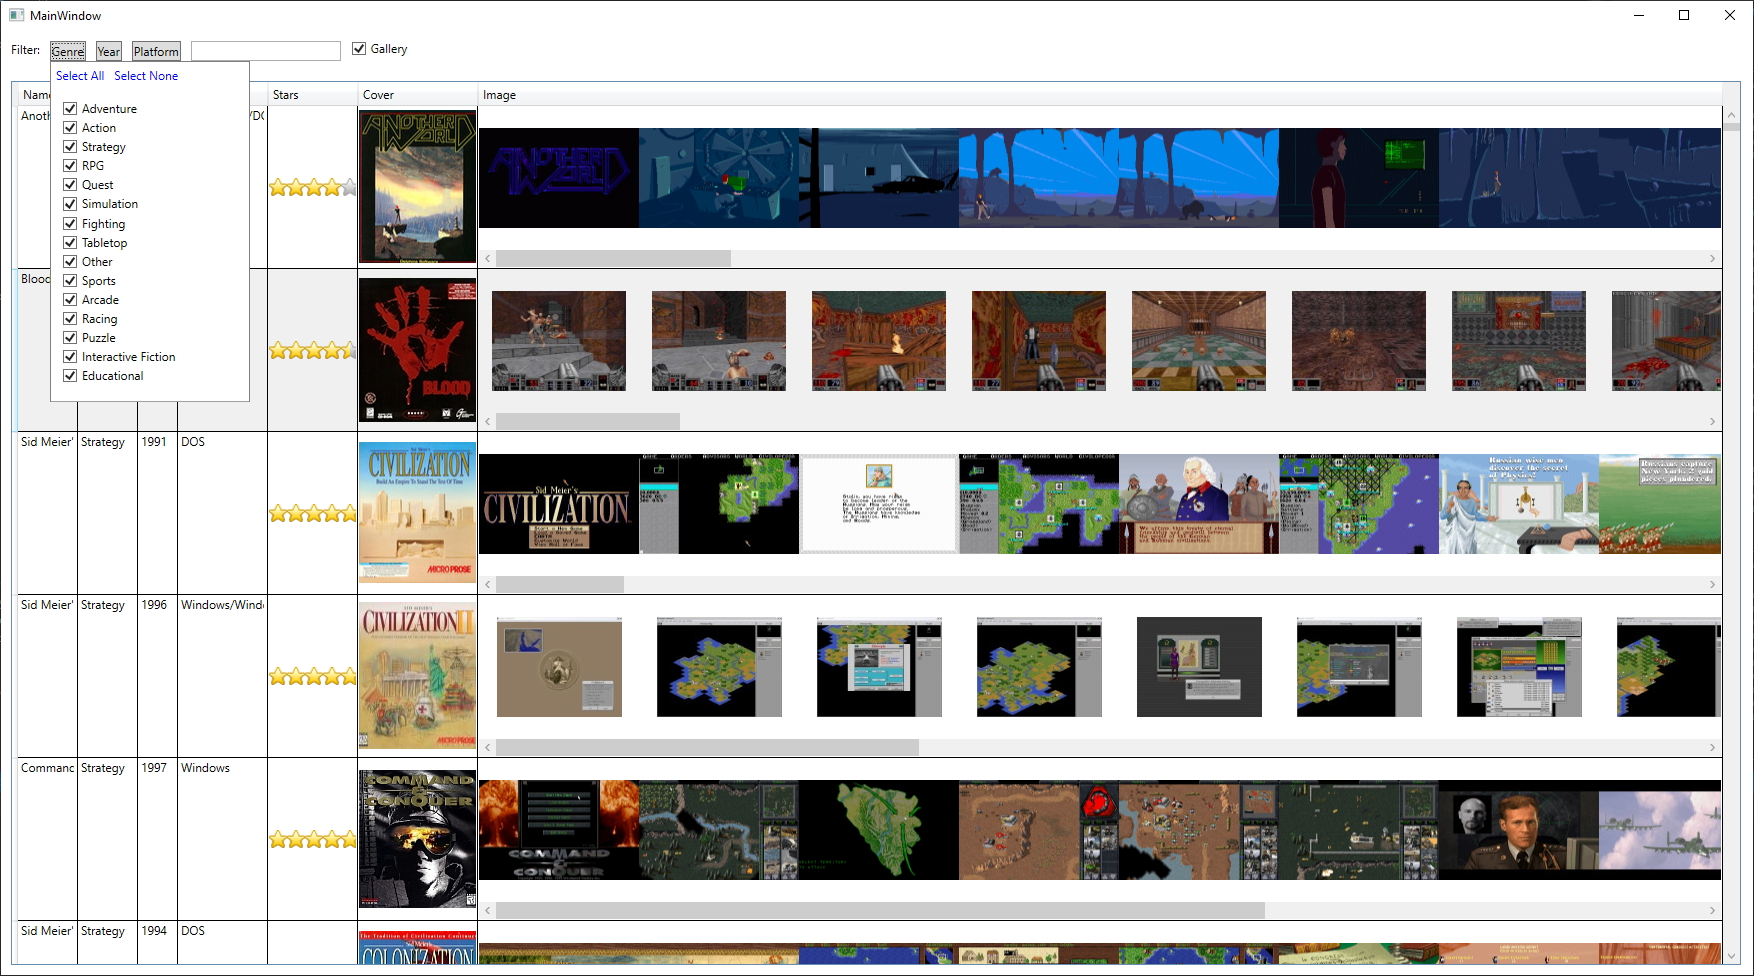
Task: Click the Command & Conquer title screenshot
Action: click(x=559, y=830)
